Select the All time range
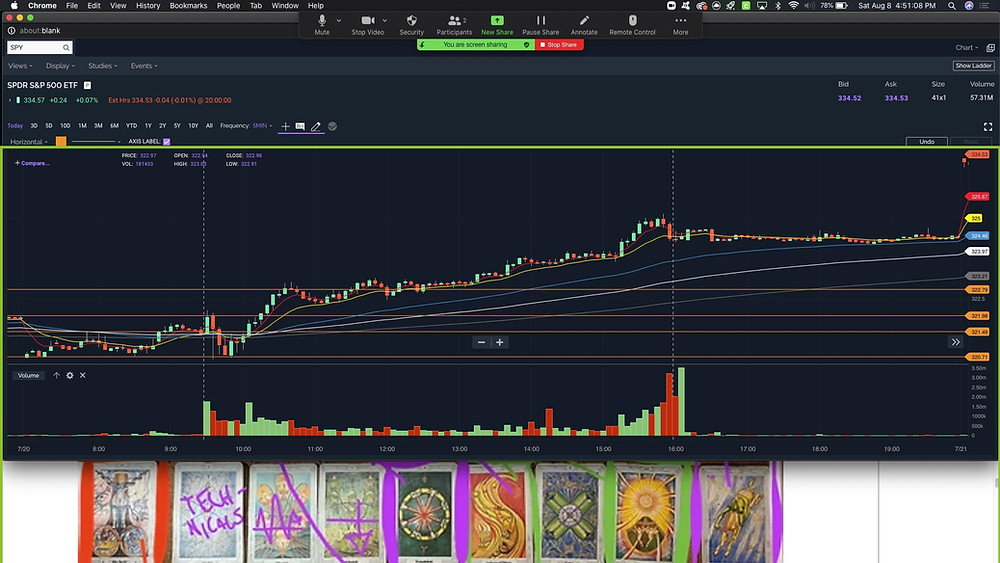This screenshot has height=563, width=1000. coord(209,126)
